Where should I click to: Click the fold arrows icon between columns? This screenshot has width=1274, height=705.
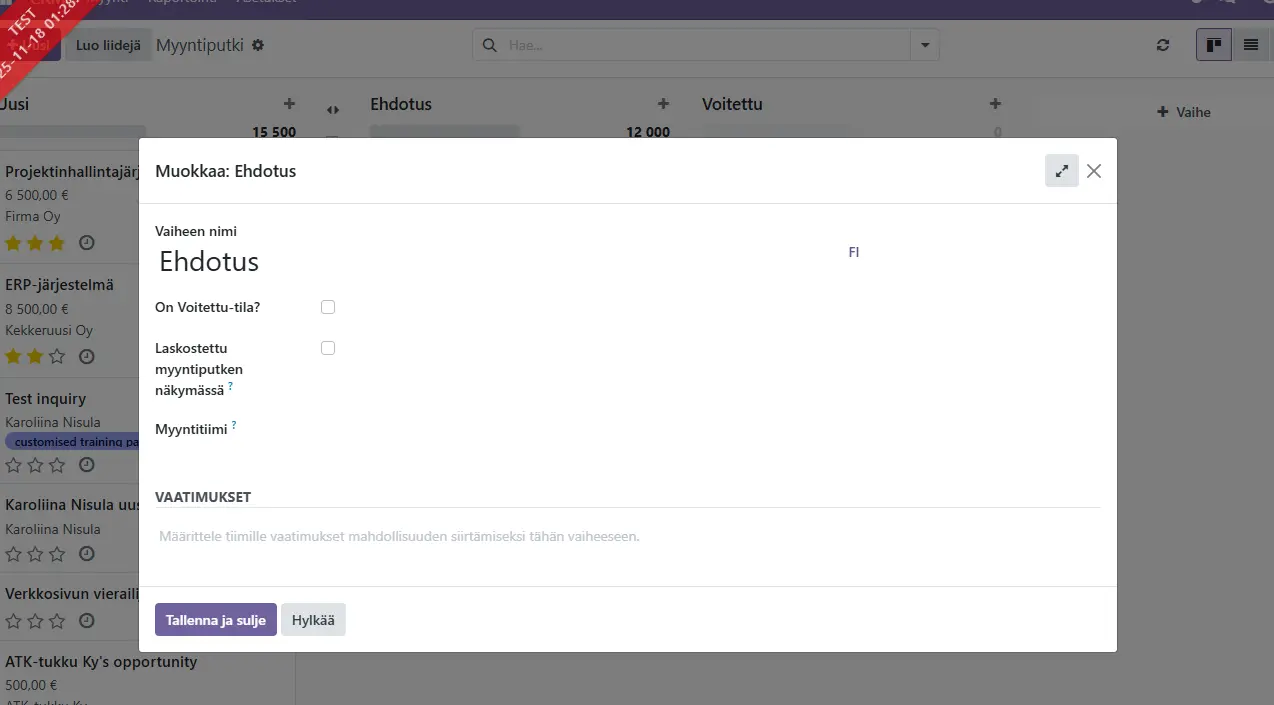pos(333,110)
